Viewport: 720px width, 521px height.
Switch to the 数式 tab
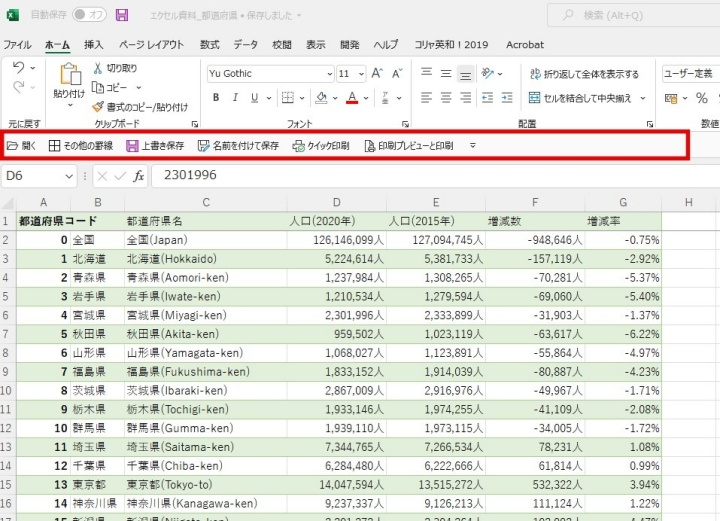coord(209,45)
